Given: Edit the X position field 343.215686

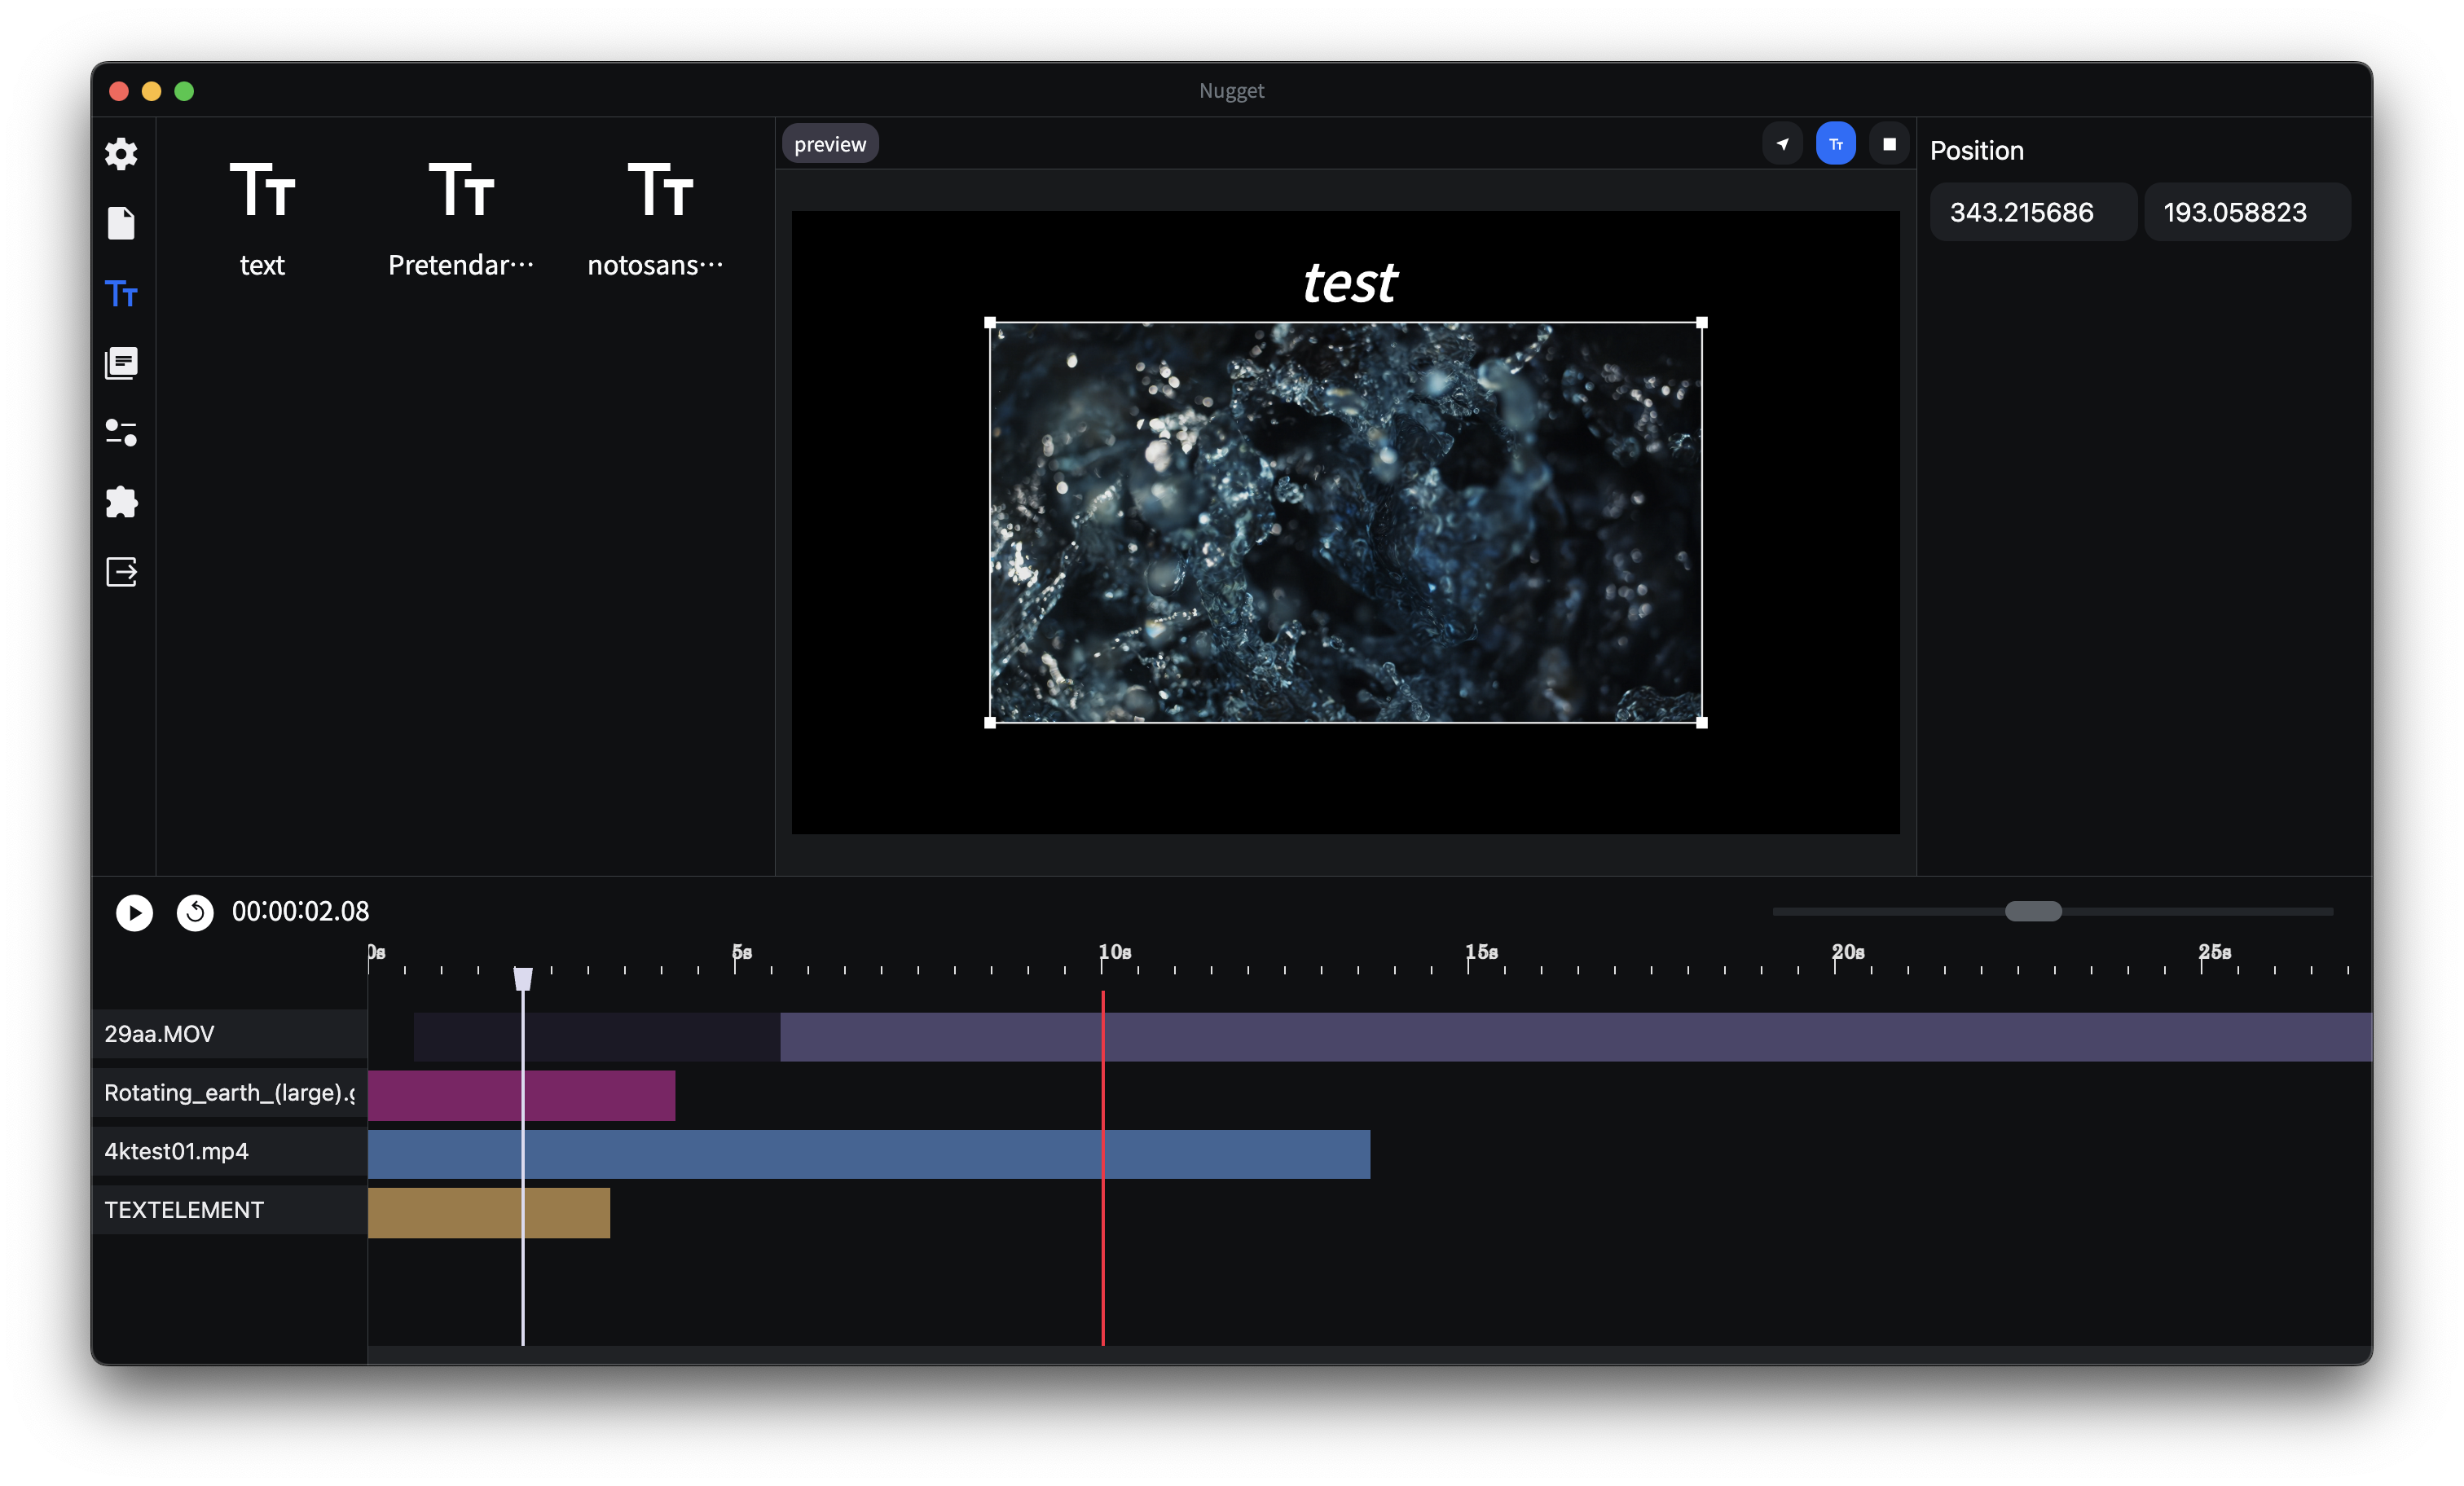Looking at the screenshot, I should tap(2032, 212).
